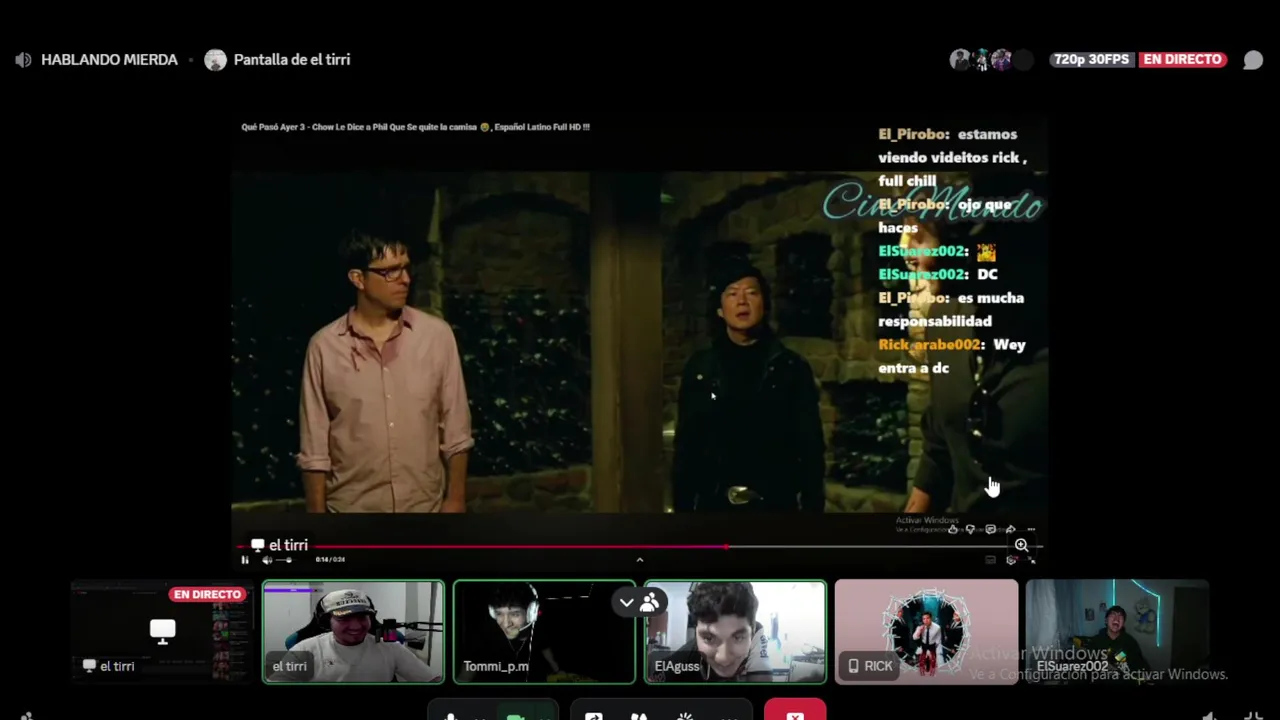Viewport: 1280px width, 720px height.
Task: Toggle the green camera button
Action: point(516,715)
